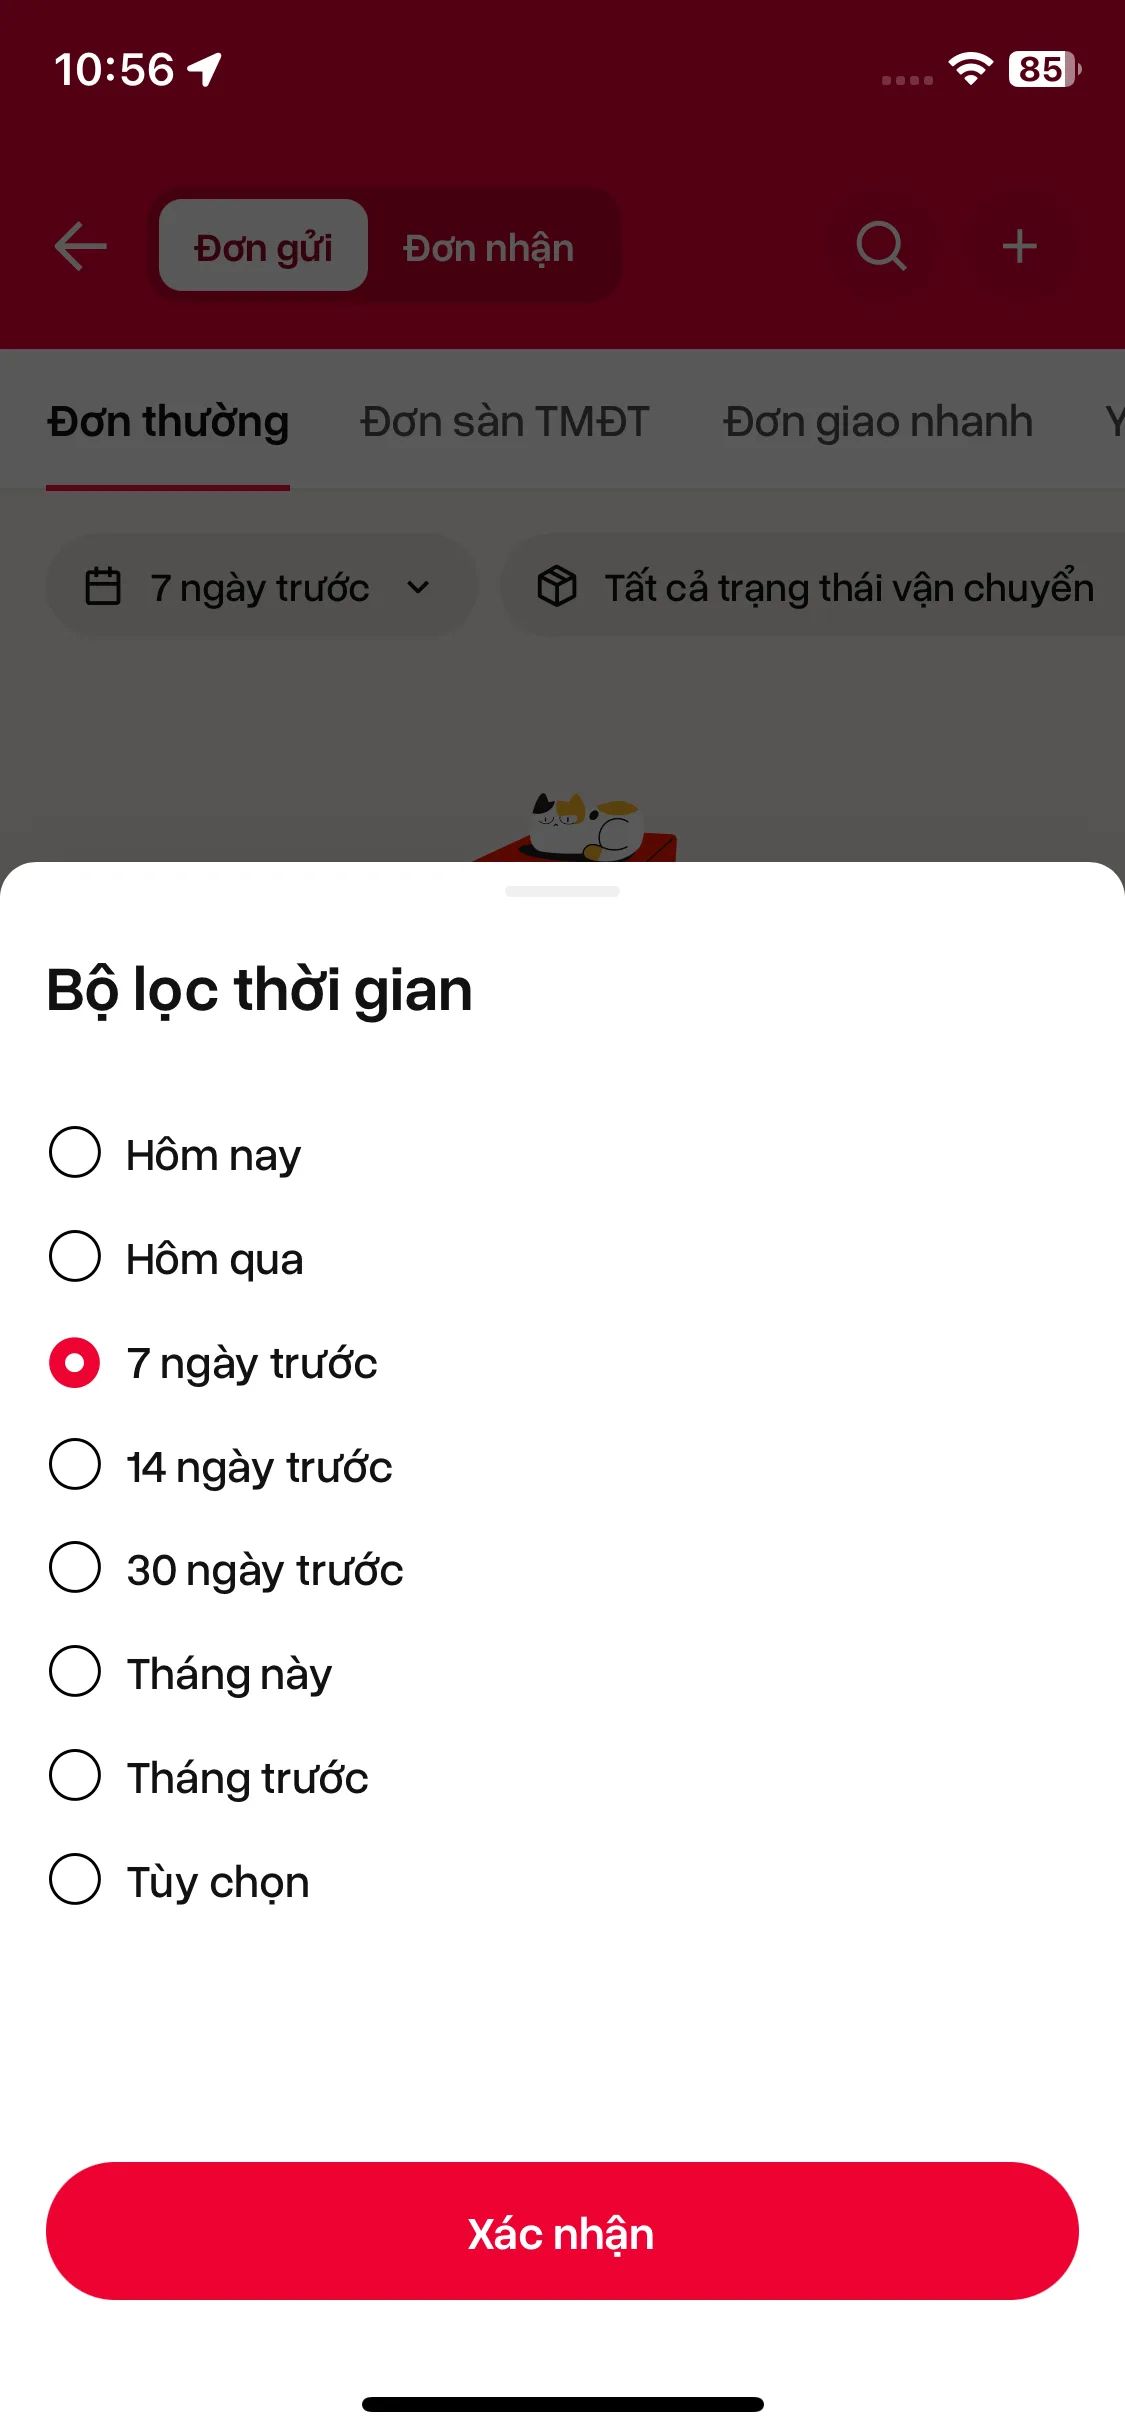Screen dimensions: 1125x2436
Task: Select the Hôm qua radio option
Action: [x=75, y=1257]
